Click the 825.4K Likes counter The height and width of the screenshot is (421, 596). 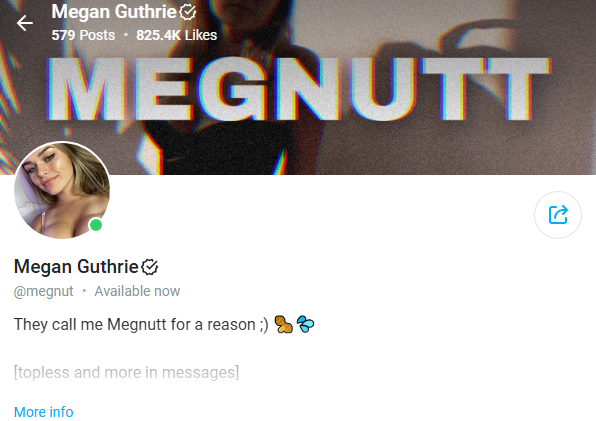177,35
